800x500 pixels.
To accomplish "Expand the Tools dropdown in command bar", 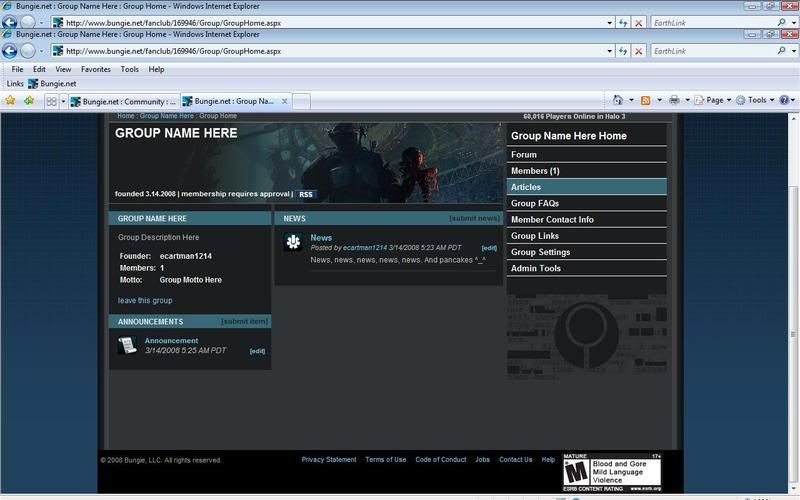I will click(x=760, y=101).
